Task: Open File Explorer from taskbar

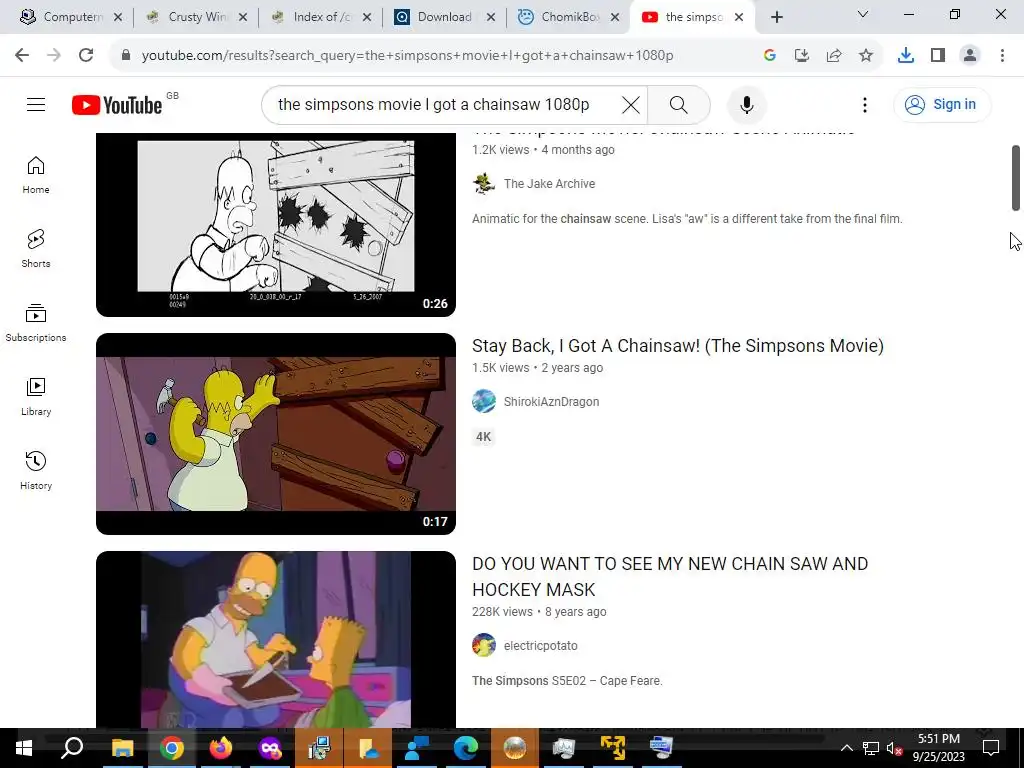Action: (122, 748)
